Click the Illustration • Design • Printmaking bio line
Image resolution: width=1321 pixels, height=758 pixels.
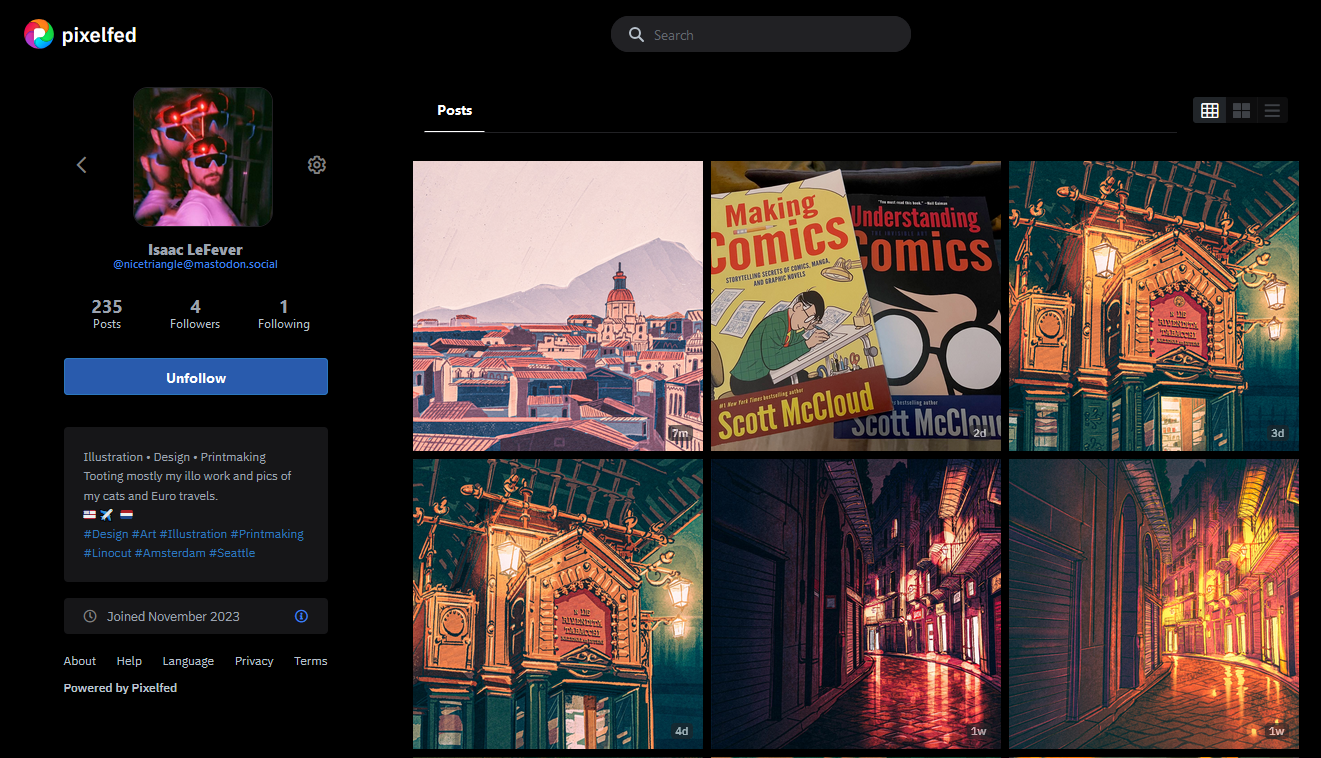[x=175, y=457]
